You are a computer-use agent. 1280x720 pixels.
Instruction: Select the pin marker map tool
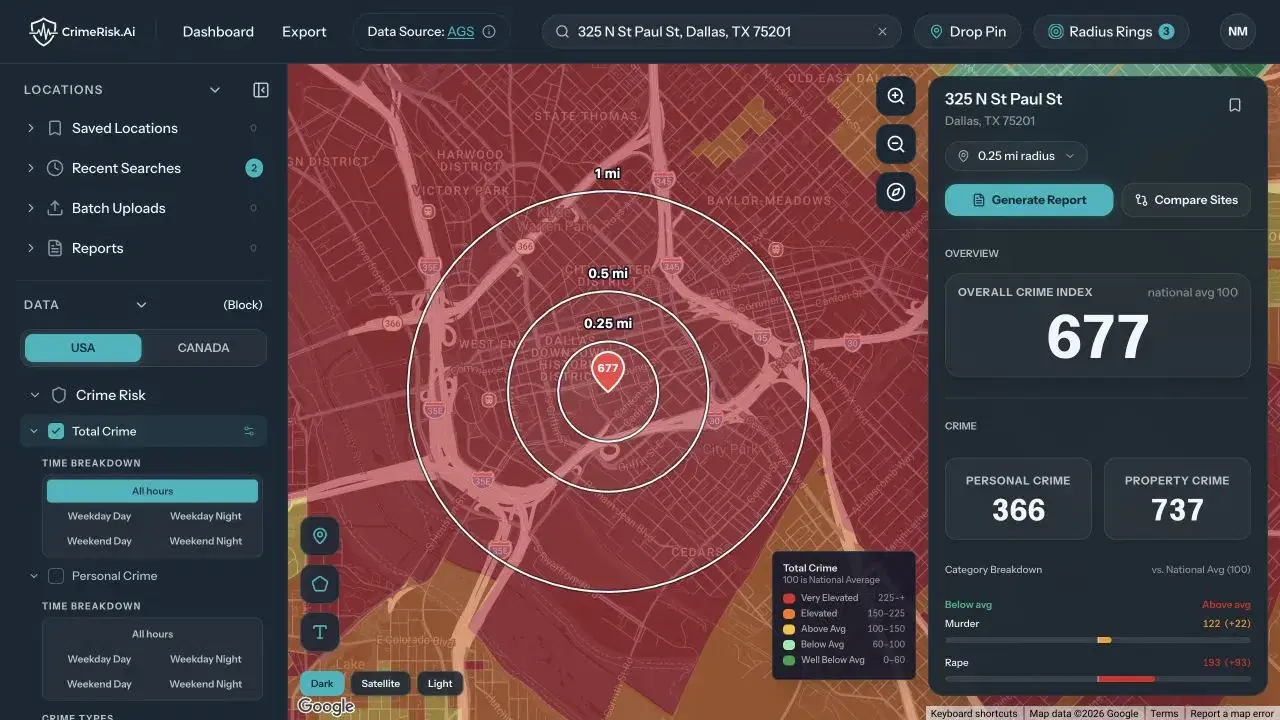click(x=320, y=536)
